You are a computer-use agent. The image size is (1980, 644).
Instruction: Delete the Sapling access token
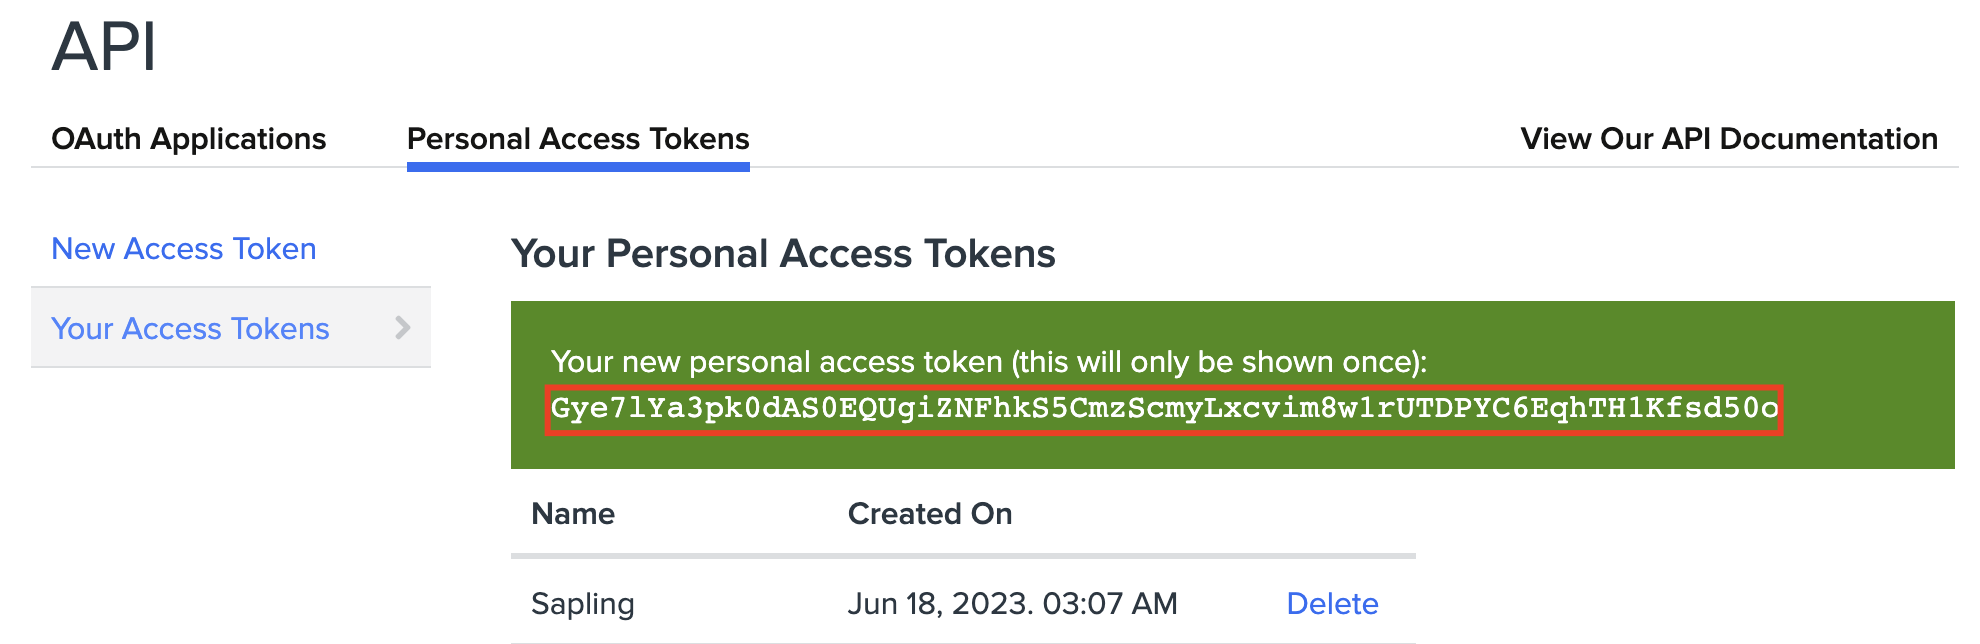tap(1332, 604)
